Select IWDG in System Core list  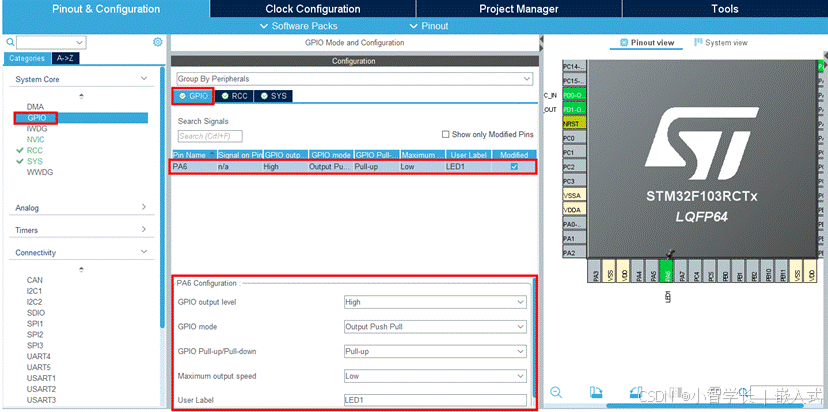(36, 128)
